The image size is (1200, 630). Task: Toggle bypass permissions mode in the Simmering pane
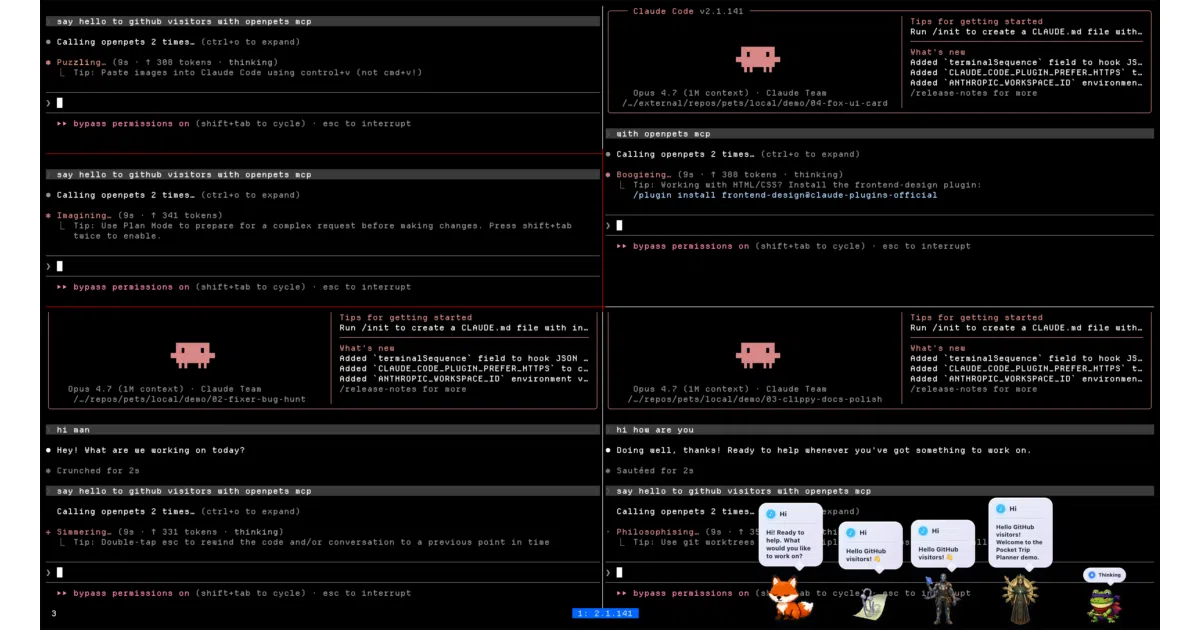pos(131,593)
